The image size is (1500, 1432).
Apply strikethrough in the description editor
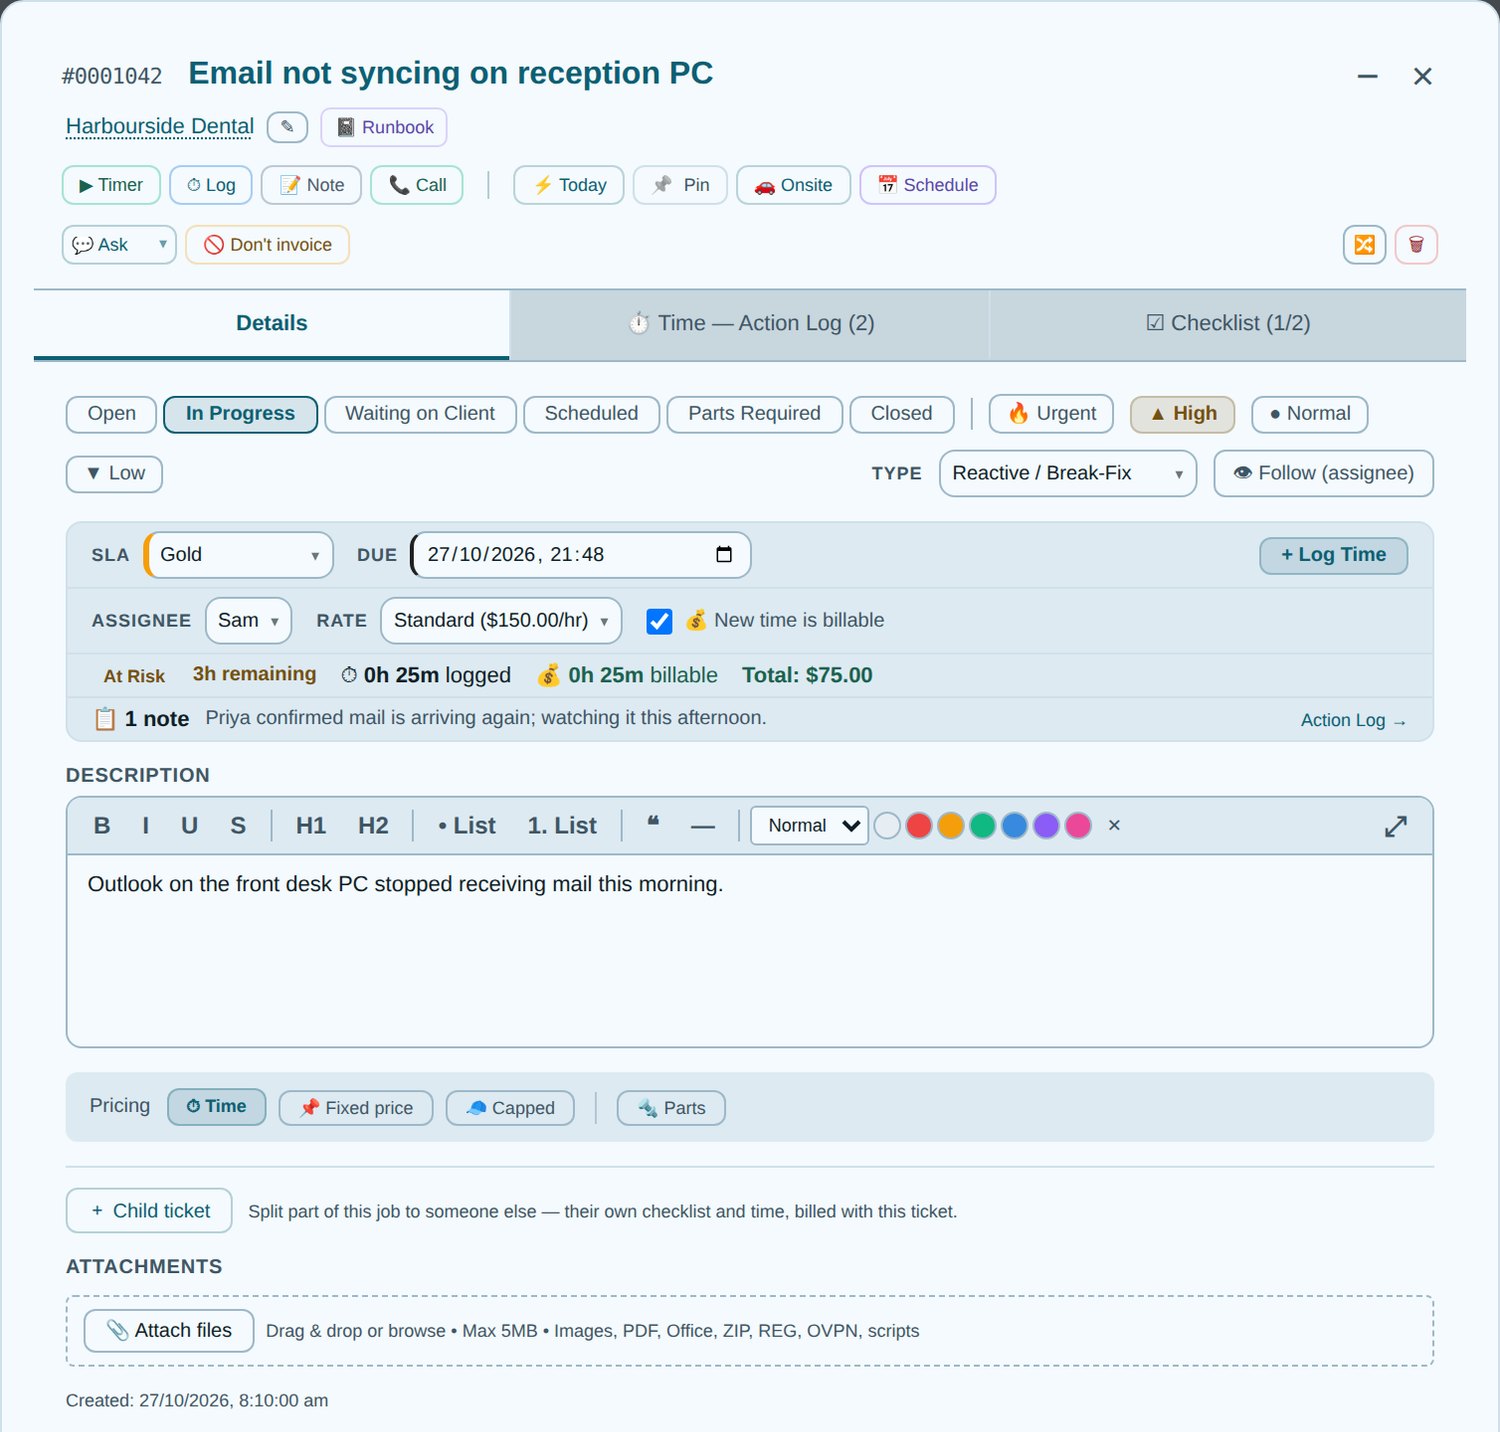click(x=238, y=826)
